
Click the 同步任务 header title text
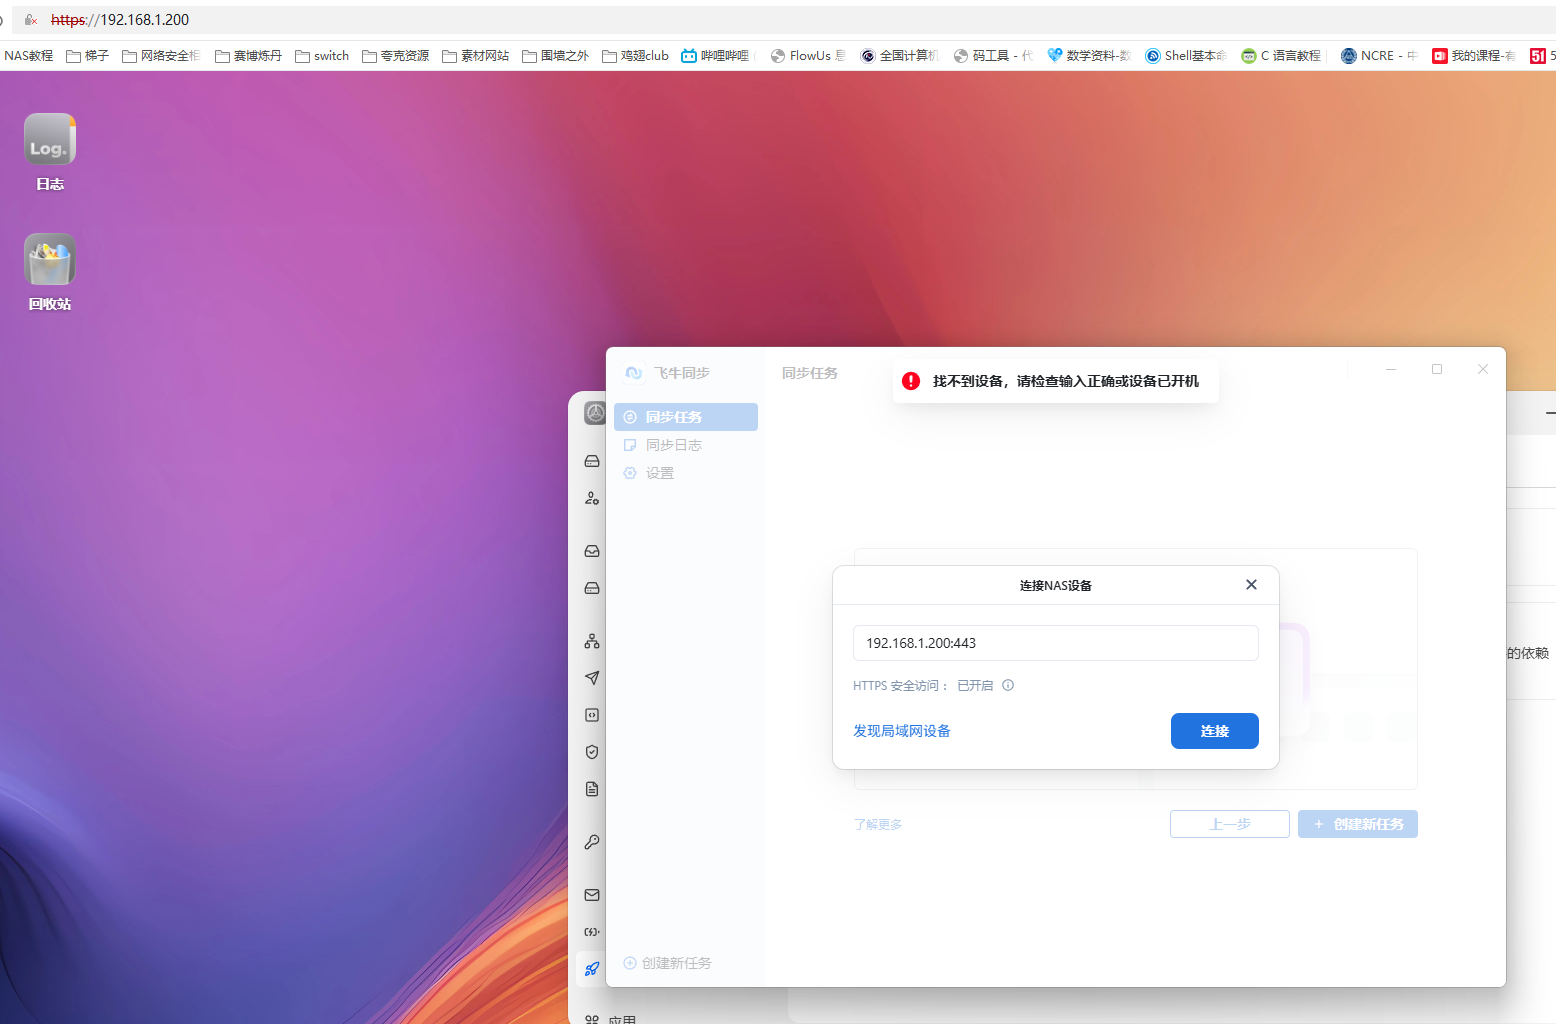[x=810, y=373]
